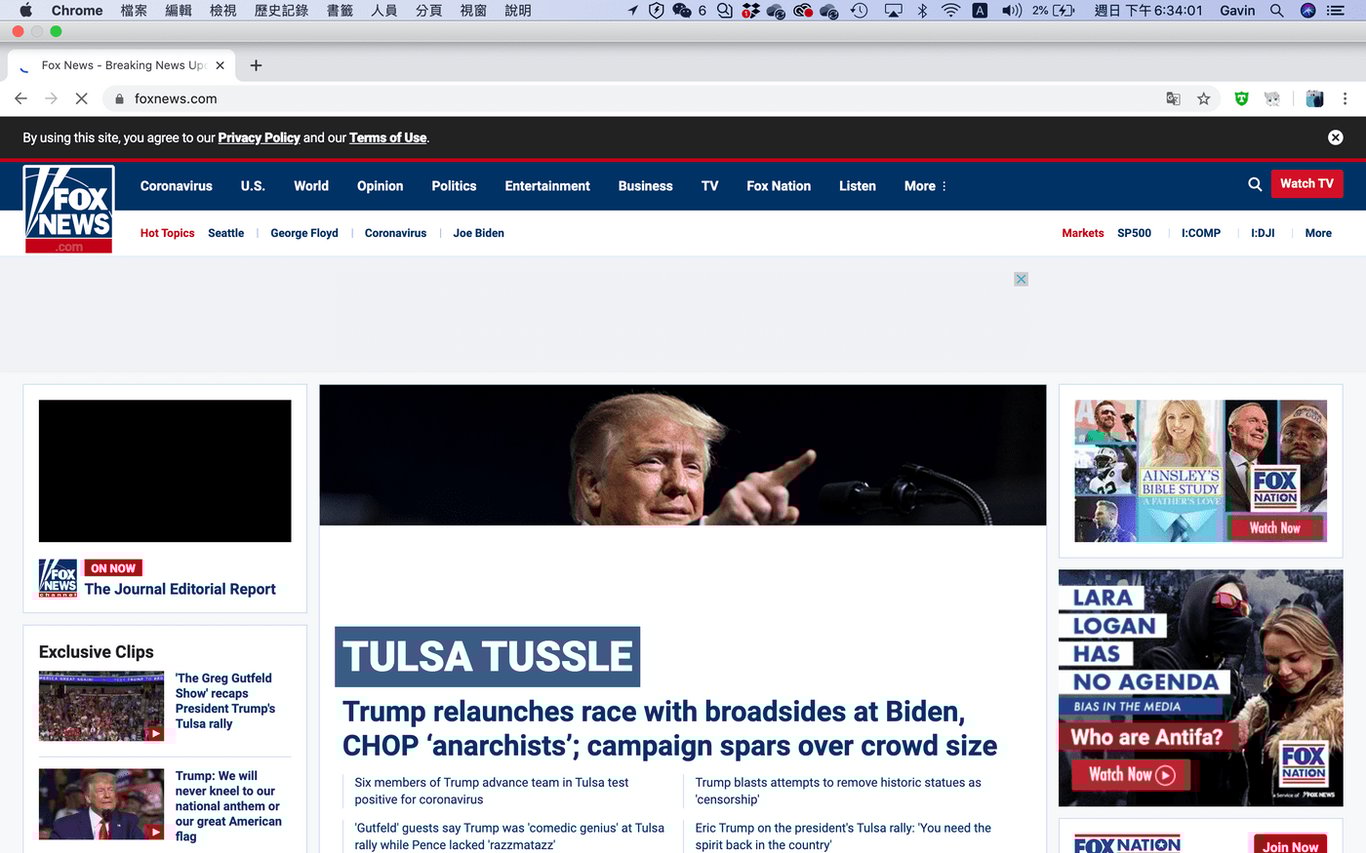Open the Joe Biden hot topic

click(x=478, y=233)
